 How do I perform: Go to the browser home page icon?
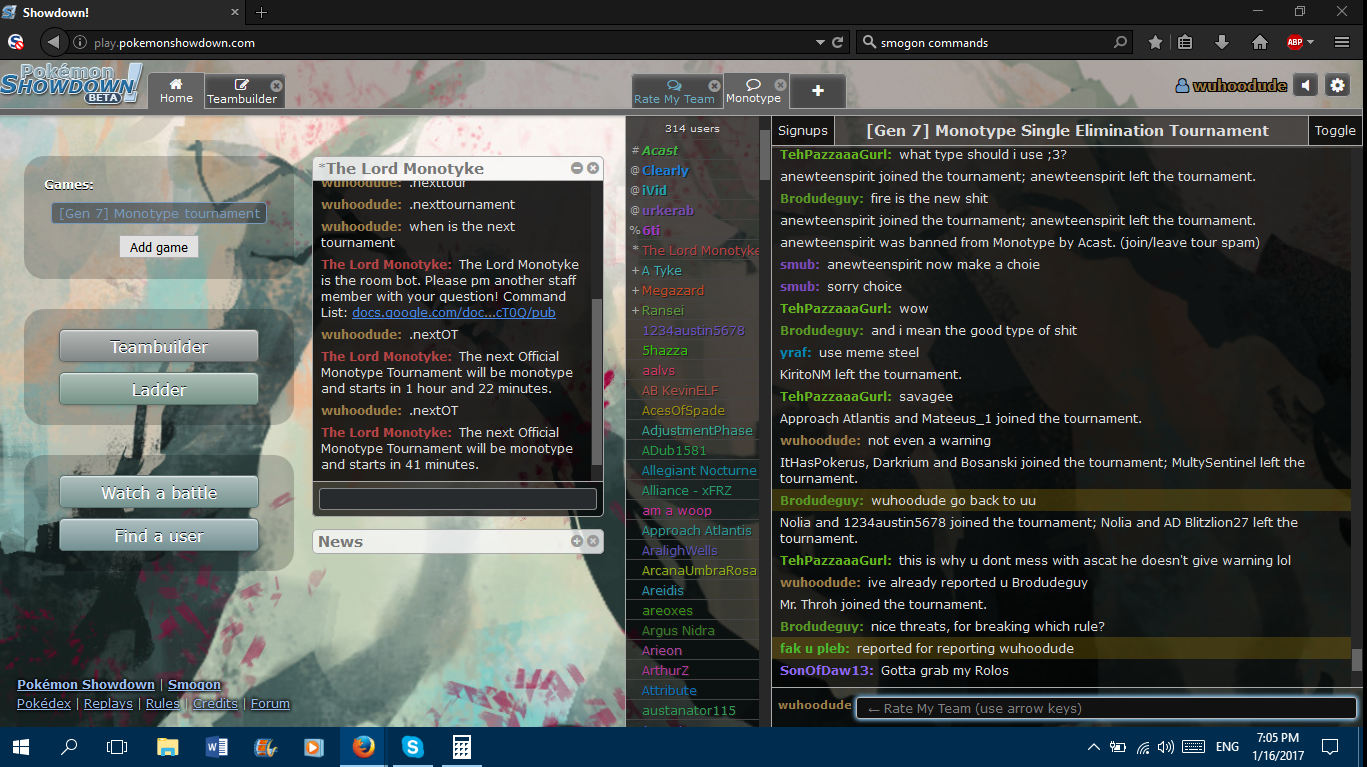tap(1259, 42)
